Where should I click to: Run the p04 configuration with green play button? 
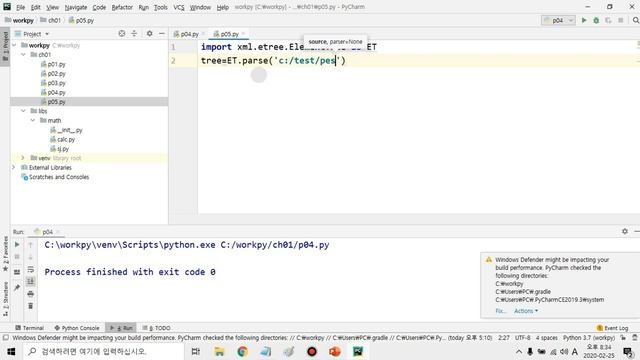click(584, 20)
